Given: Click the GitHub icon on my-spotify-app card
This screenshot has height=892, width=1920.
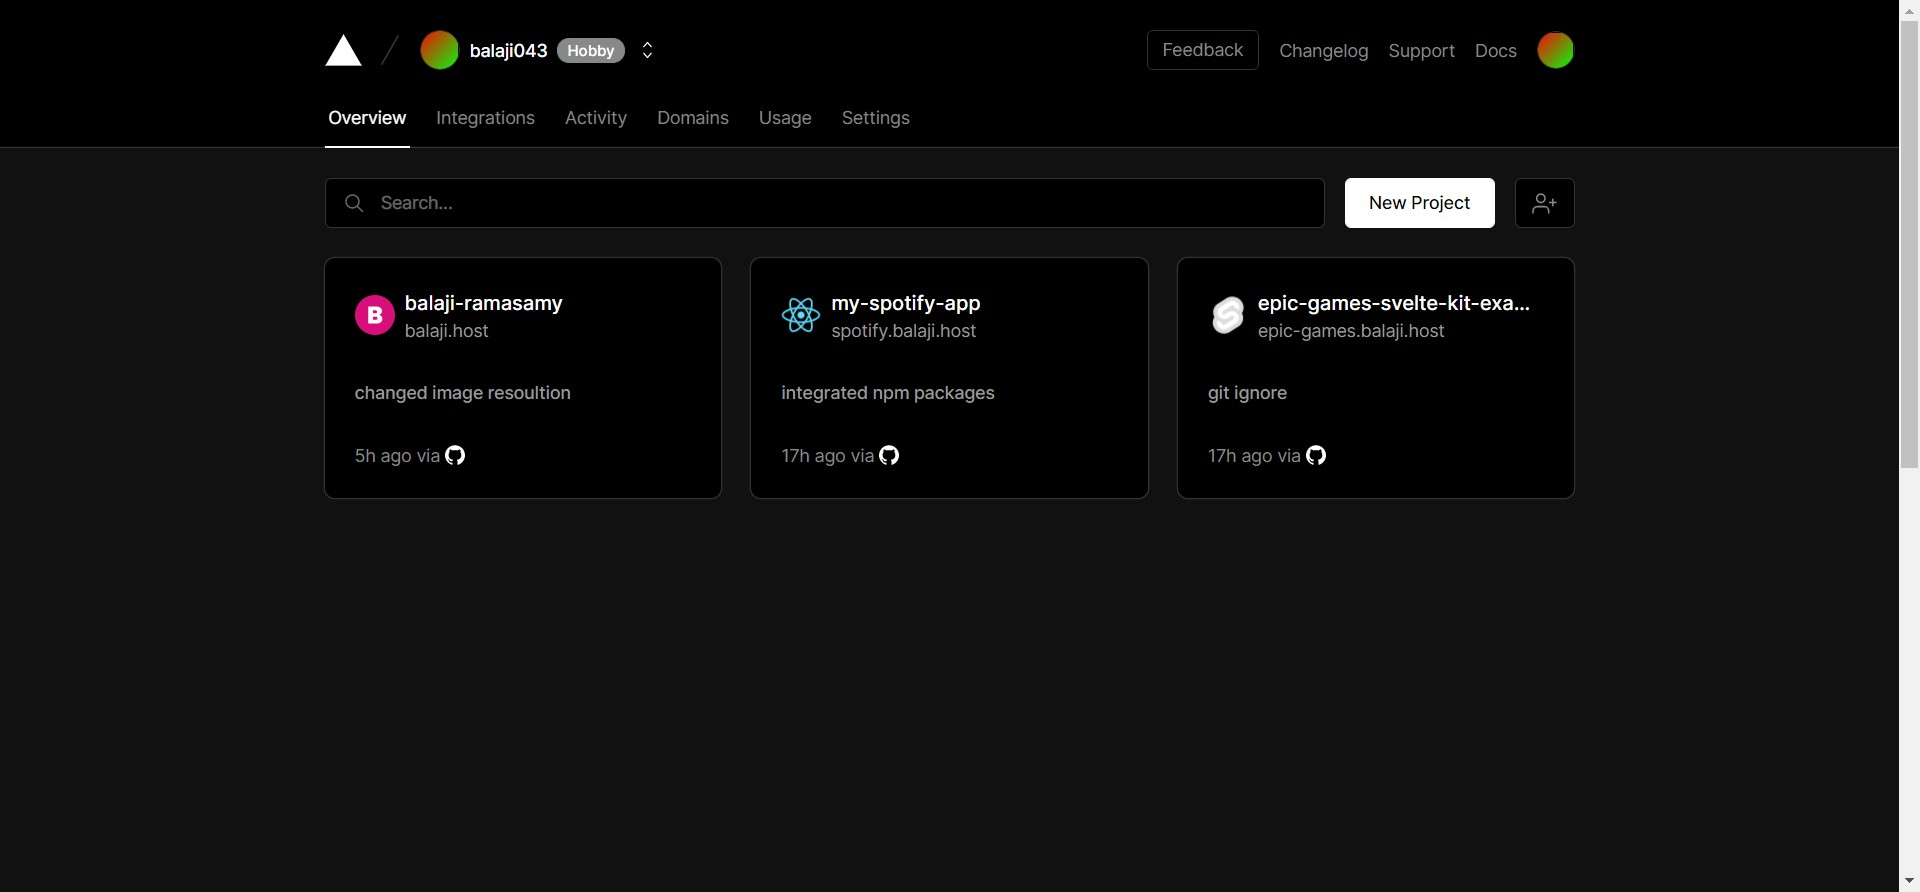Looking at the screenshot, I should (889, 455).
